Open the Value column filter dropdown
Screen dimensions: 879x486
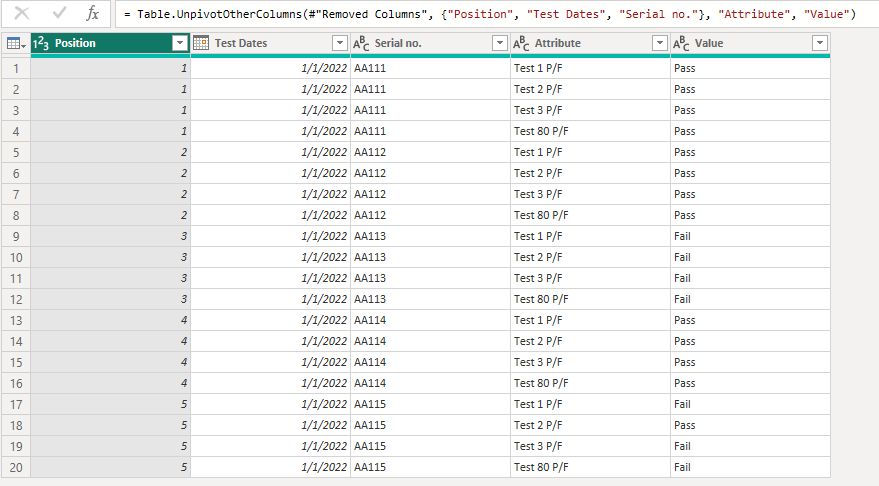(x=820, y=43)
